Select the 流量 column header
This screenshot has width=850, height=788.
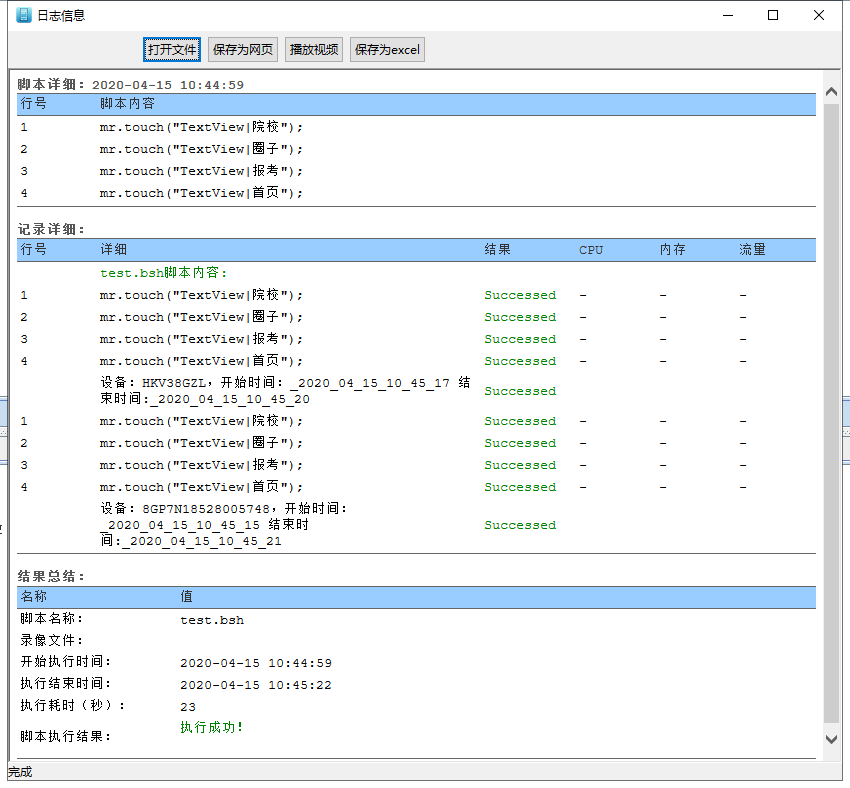[x=752, y=249]
